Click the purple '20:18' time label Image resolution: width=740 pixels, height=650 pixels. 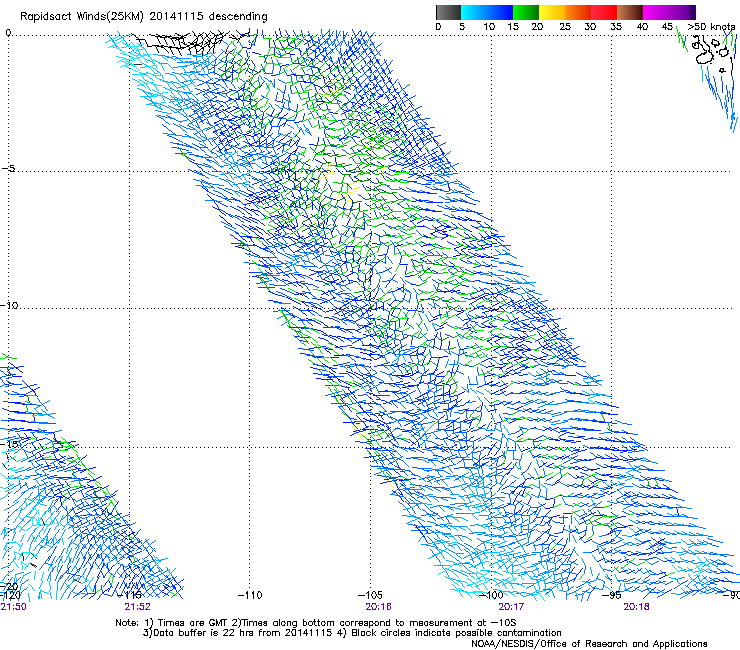click(x=636, y=607)
